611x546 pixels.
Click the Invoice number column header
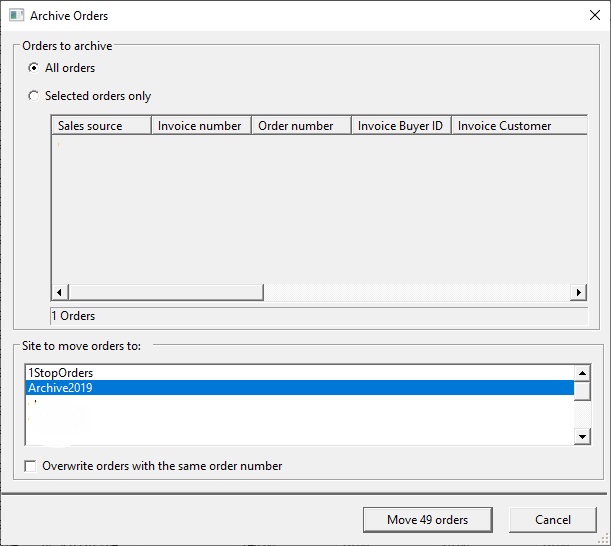201,125
